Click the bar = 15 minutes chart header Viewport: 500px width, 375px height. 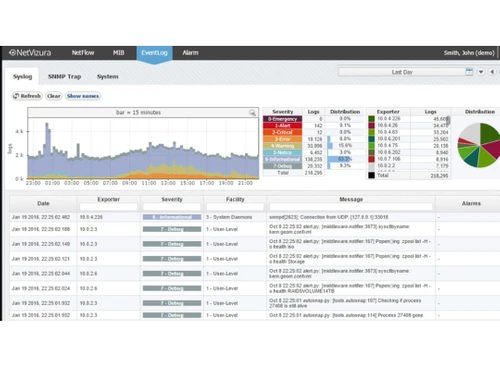(138, 113)
